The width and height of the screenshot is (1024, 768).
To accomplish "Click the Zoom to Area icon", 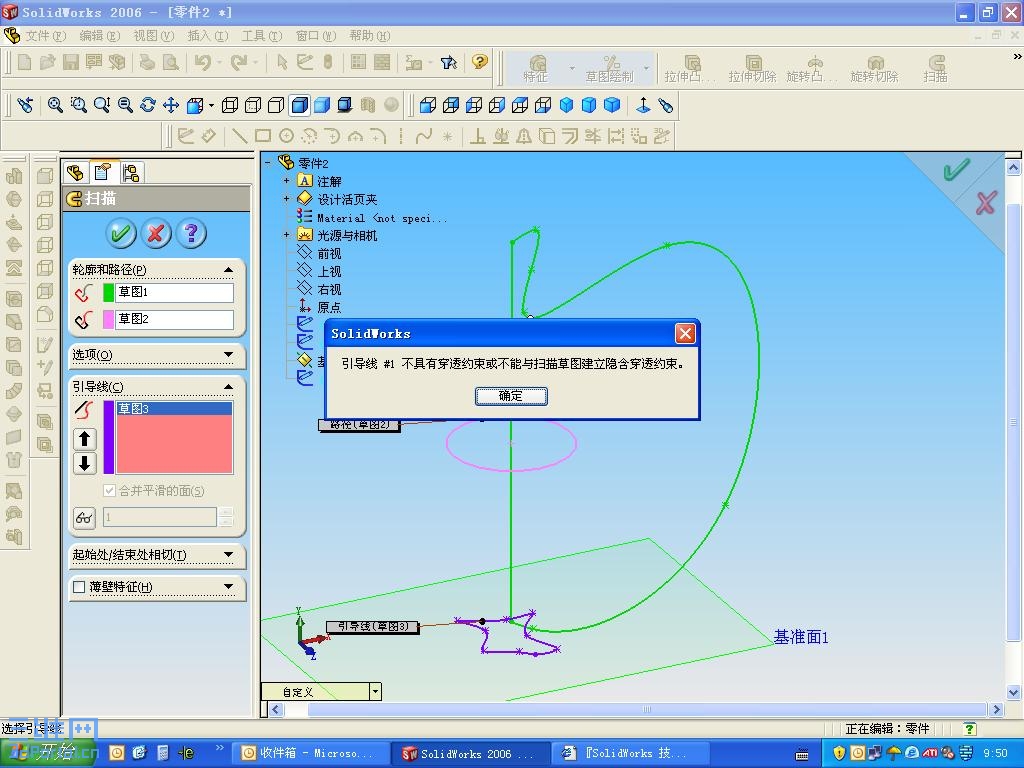I will 79,105.
